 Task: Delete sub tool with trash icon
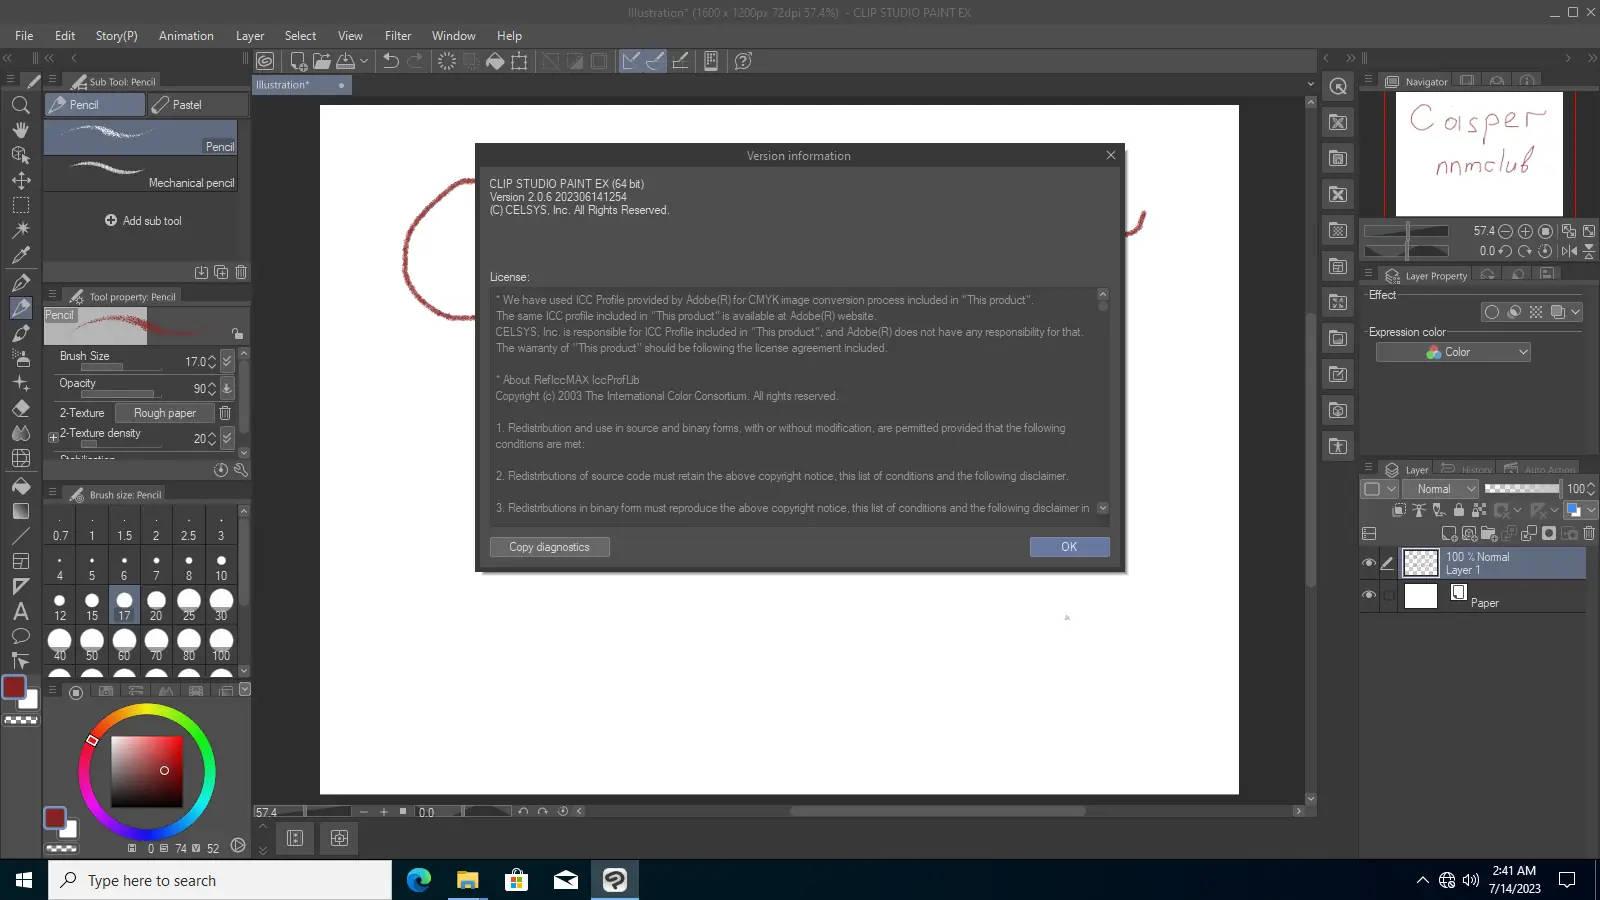241,272
